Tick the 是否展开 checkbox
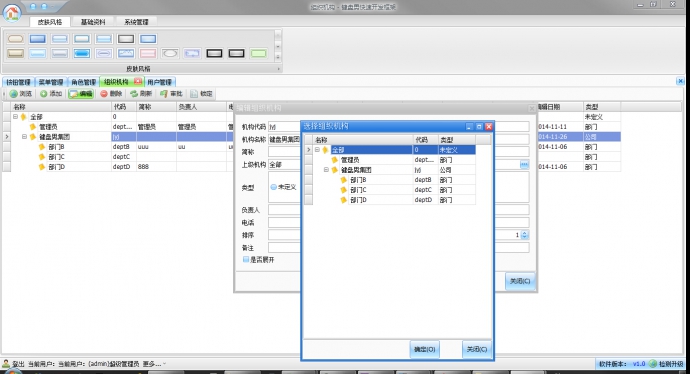The height and width of the screenshot is (374, 690). [x=246, y=260]
